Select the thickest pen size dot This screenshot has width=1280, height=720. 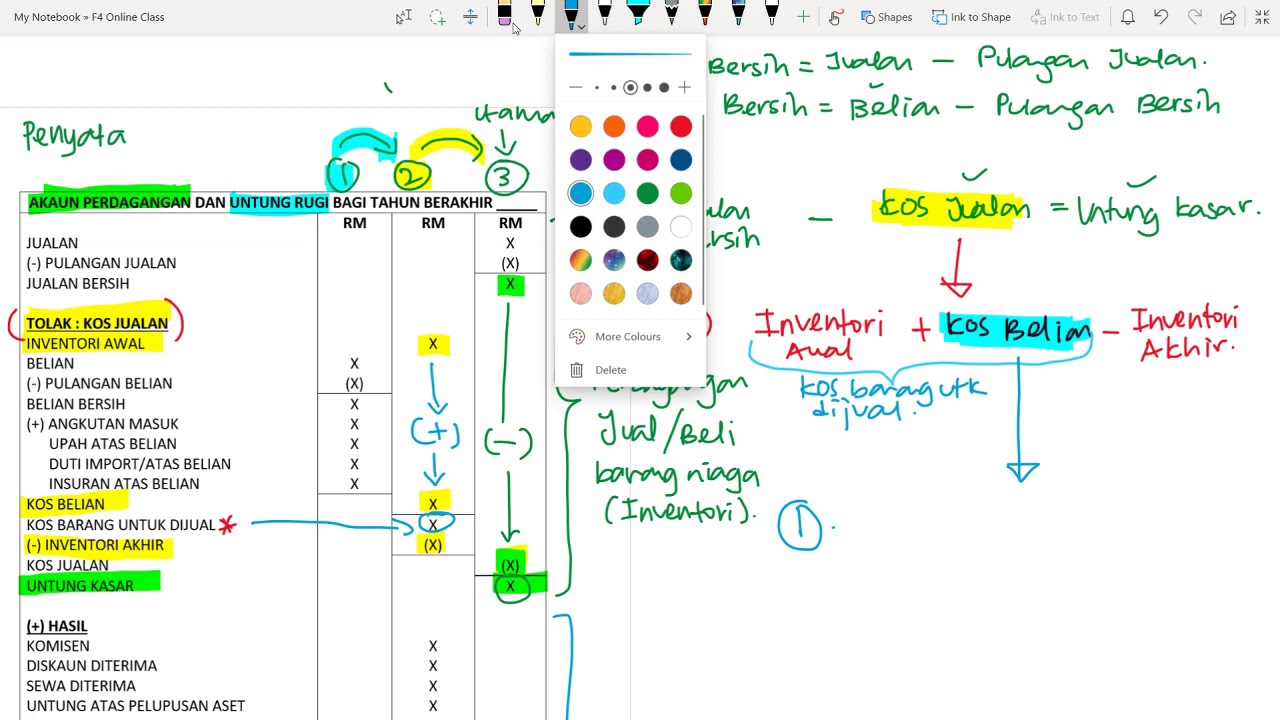pos(664,88)
